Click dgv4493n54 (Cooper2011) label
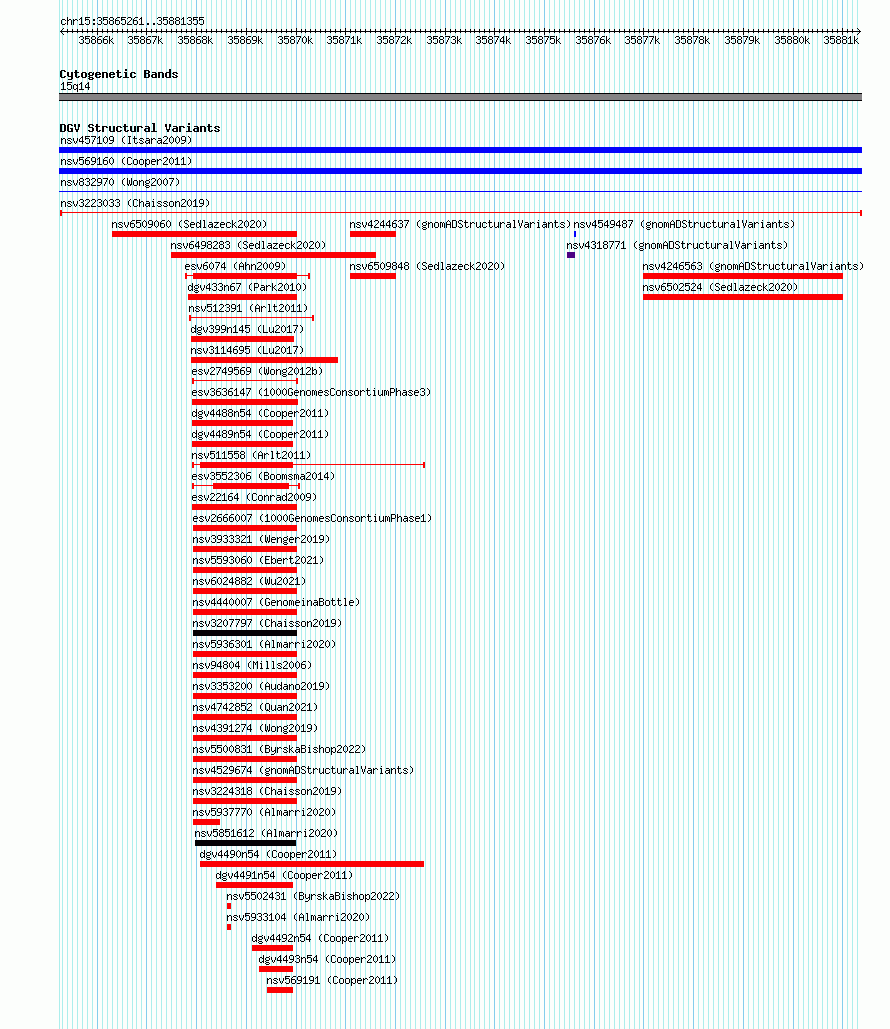The image size is (890, 1029). click(328, 959)
